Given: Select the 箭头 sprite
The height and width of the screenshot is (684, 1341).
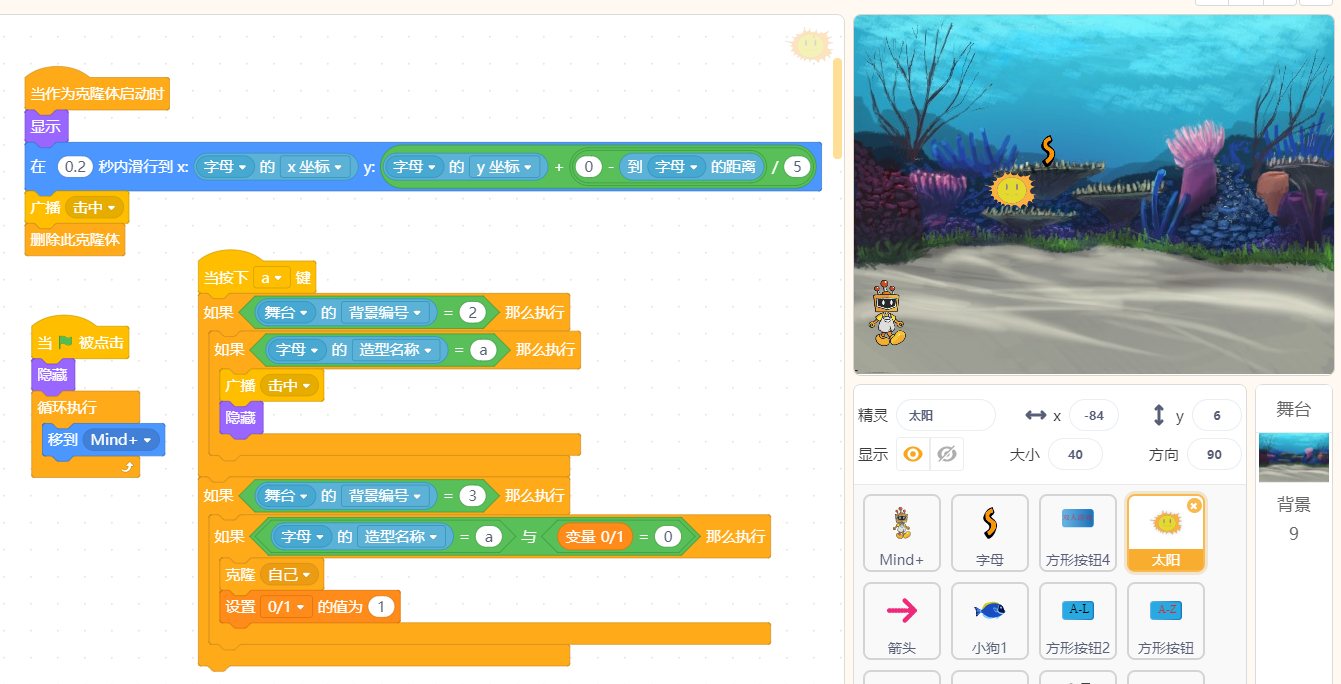Looking at the screenshot, I should pos(902,622).
